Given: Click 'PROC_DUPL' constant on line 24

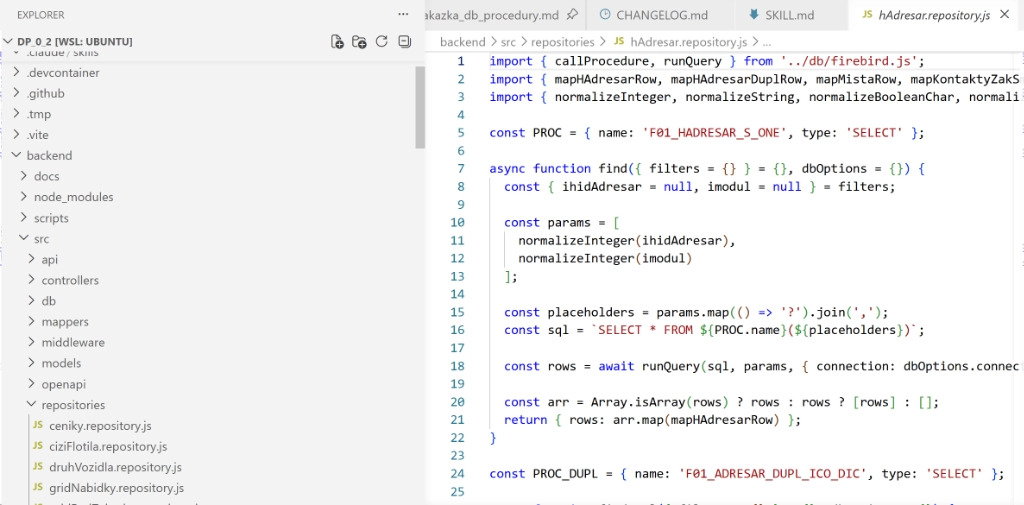Looking at the screenshot, I should (565, 474).
